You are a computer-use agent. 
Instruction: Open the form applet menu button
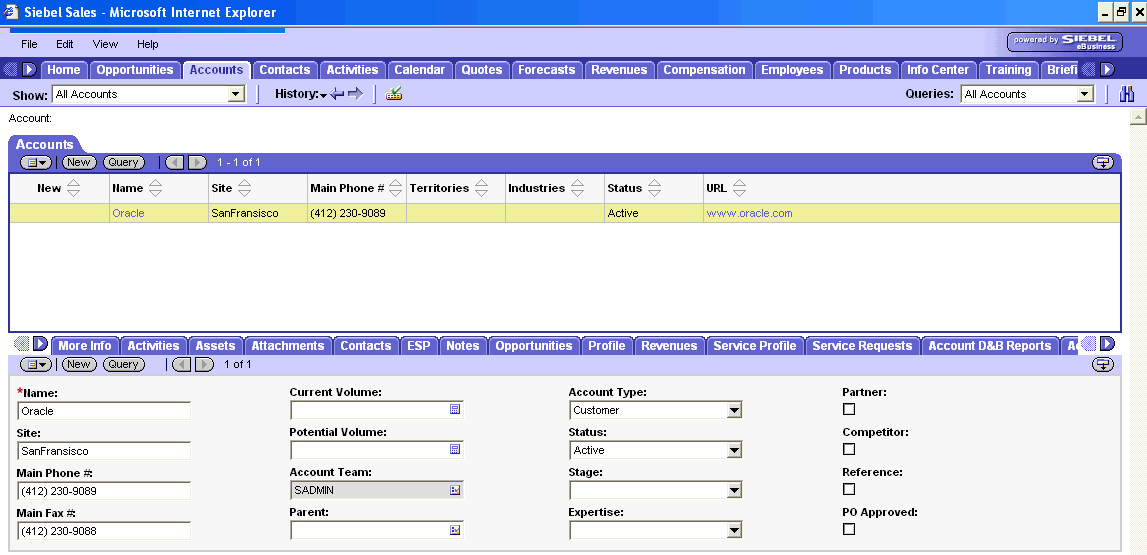(36, 364)
